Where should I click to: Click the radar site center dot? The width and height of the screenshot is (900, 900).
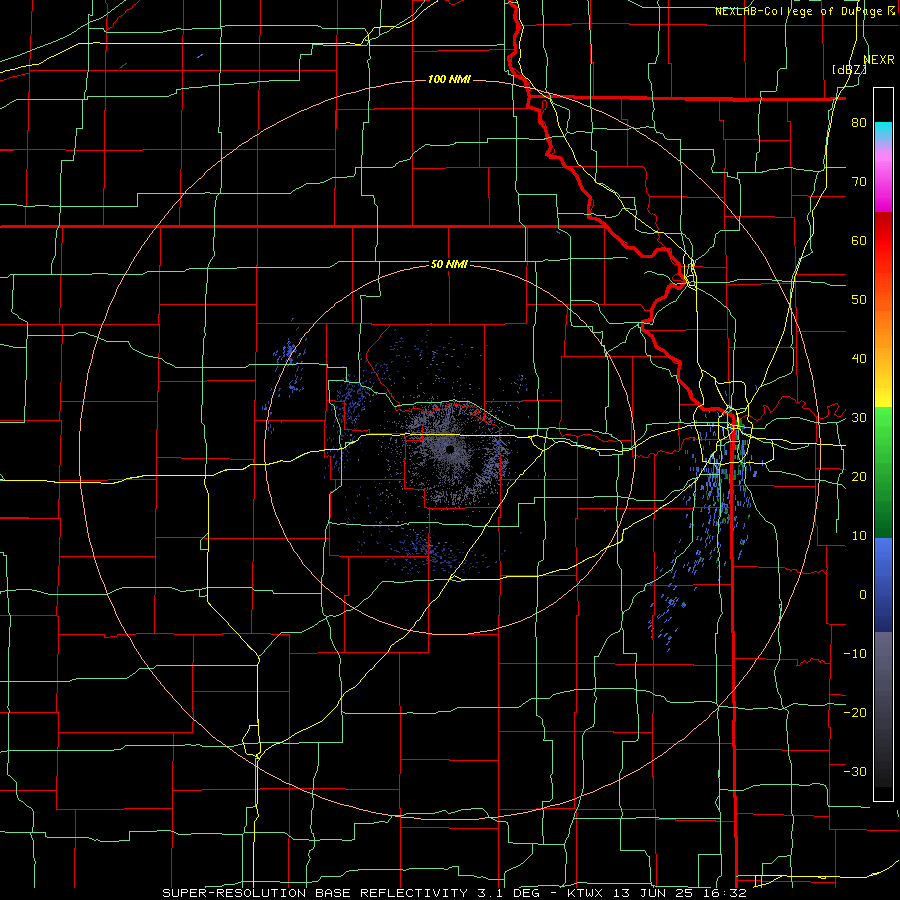[450, 449]
